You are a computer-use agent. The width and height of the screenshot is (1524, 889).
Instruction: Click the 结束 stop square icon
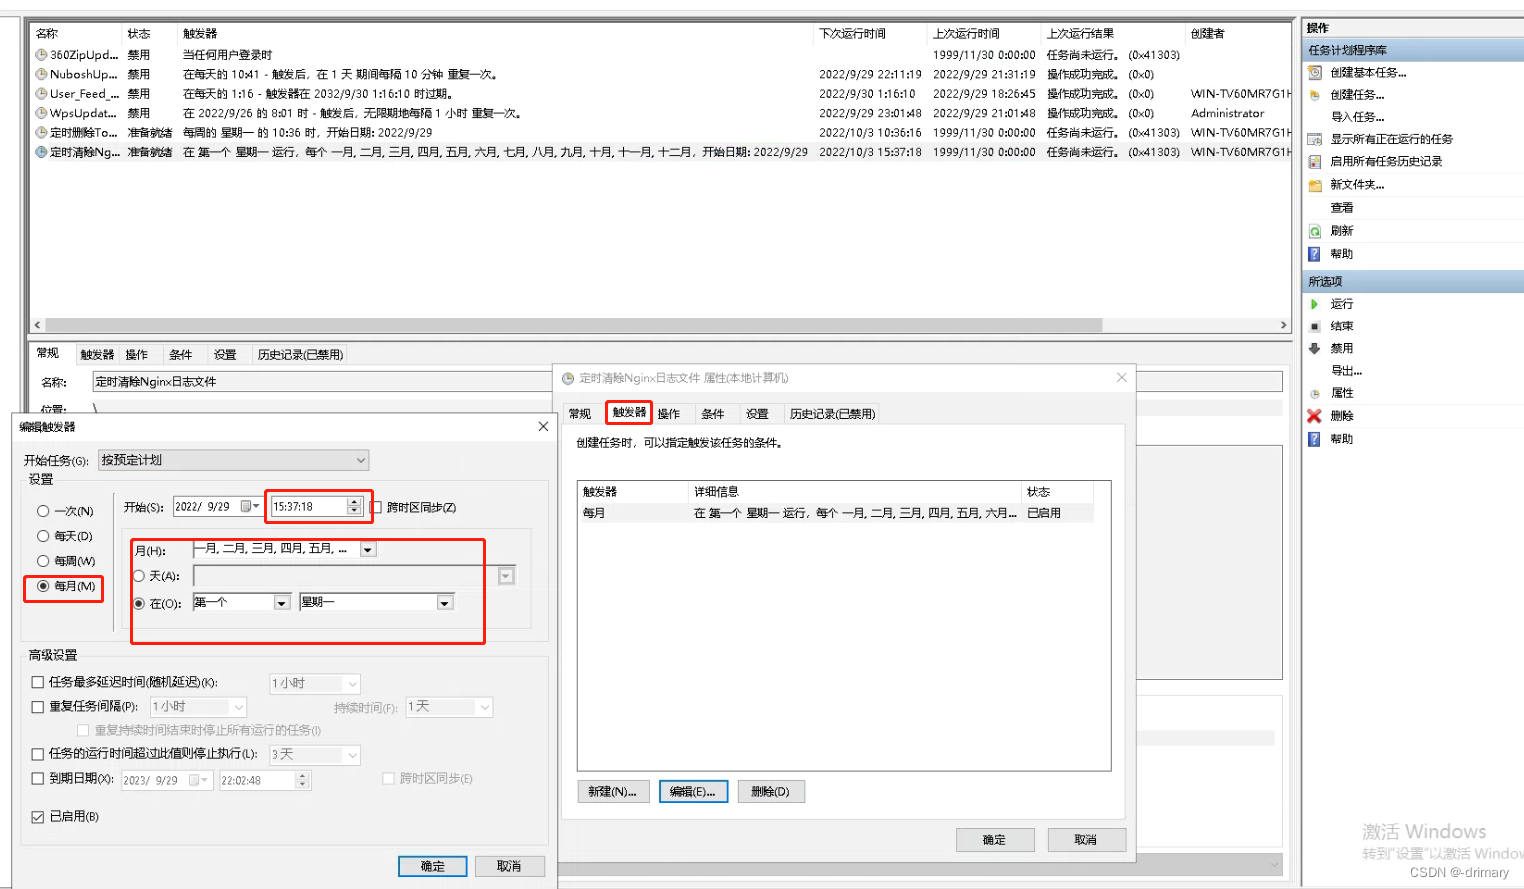[x=1315, y=326]
